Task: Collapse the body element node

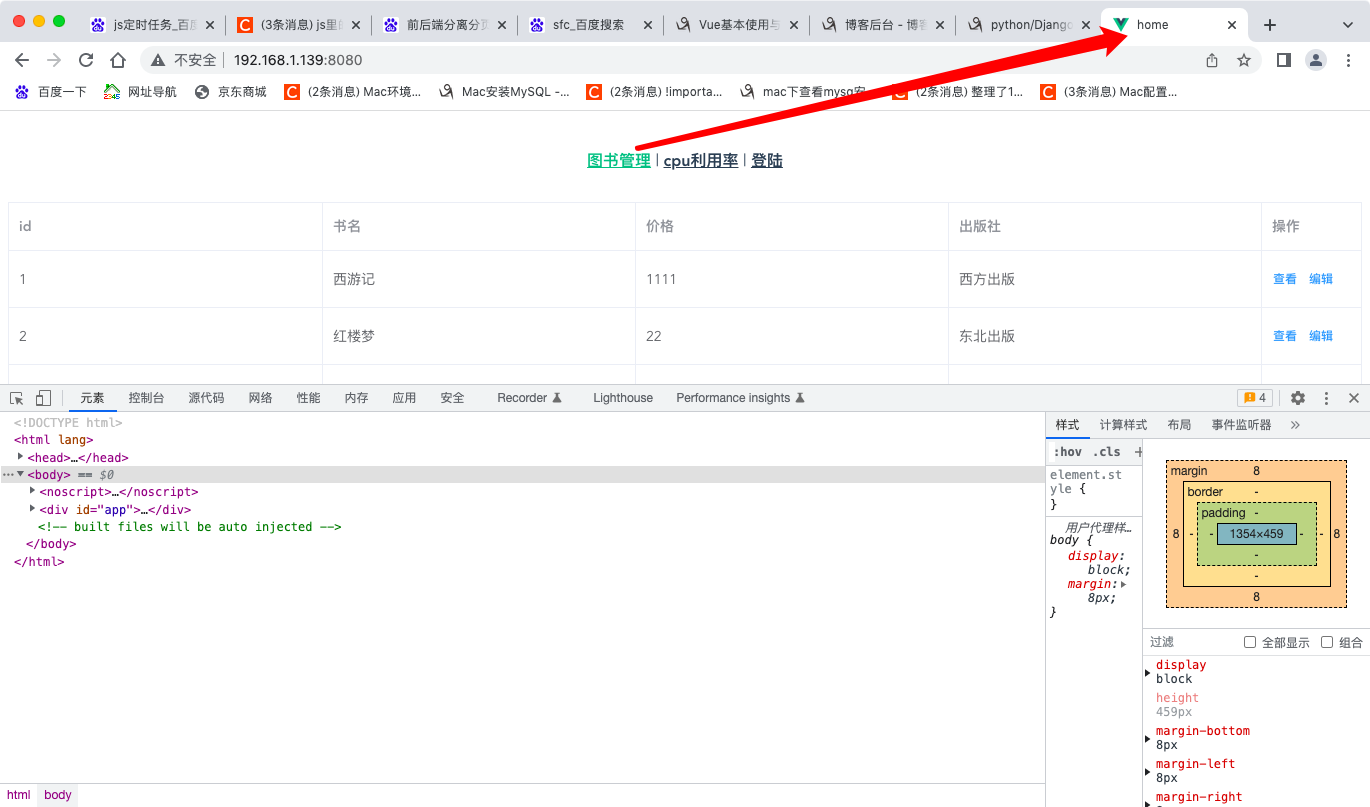Action: [x=21, y=474]
